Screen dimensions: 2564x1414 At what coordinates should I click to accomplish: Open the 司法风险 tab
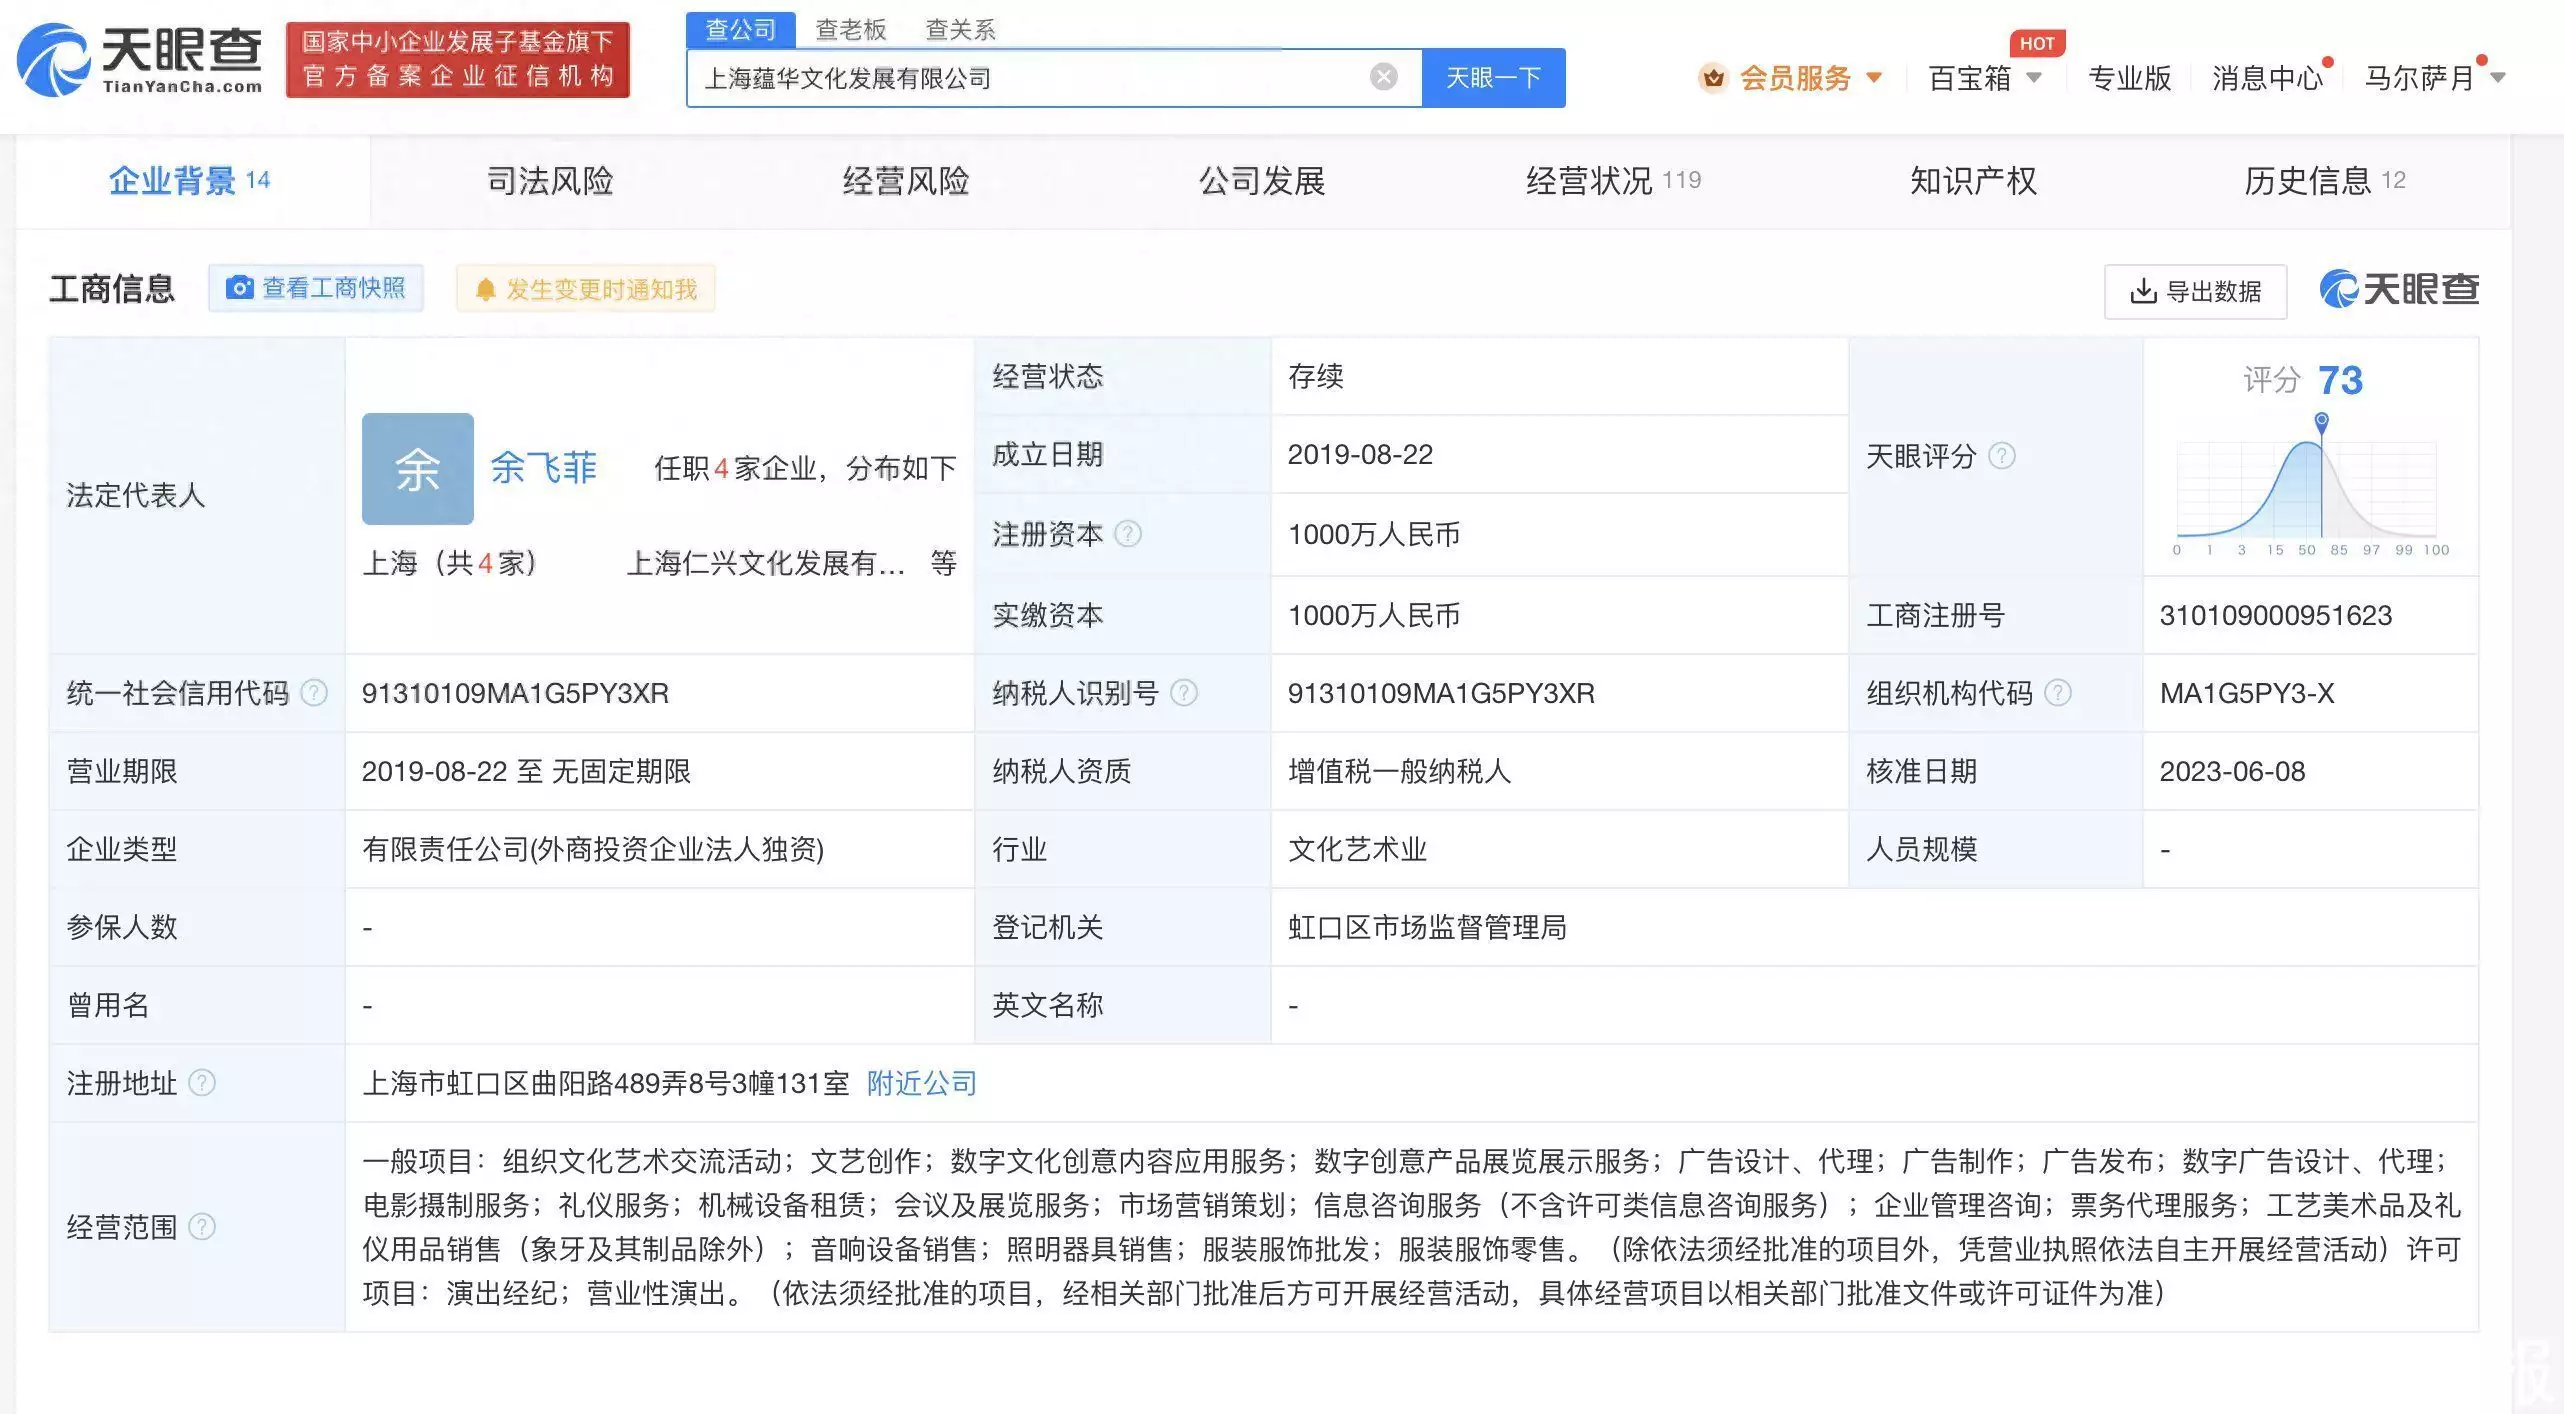tap(549, 181)
